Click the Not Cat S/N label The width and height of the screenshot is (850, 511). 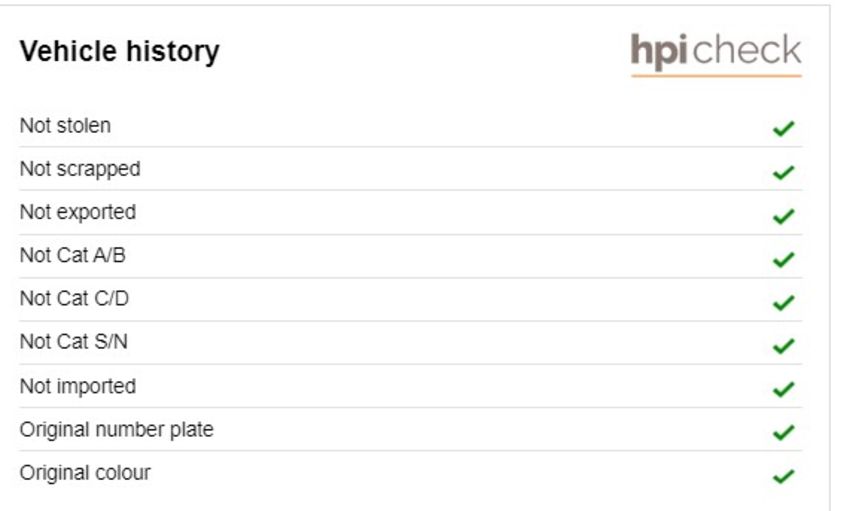click(74, 342)
